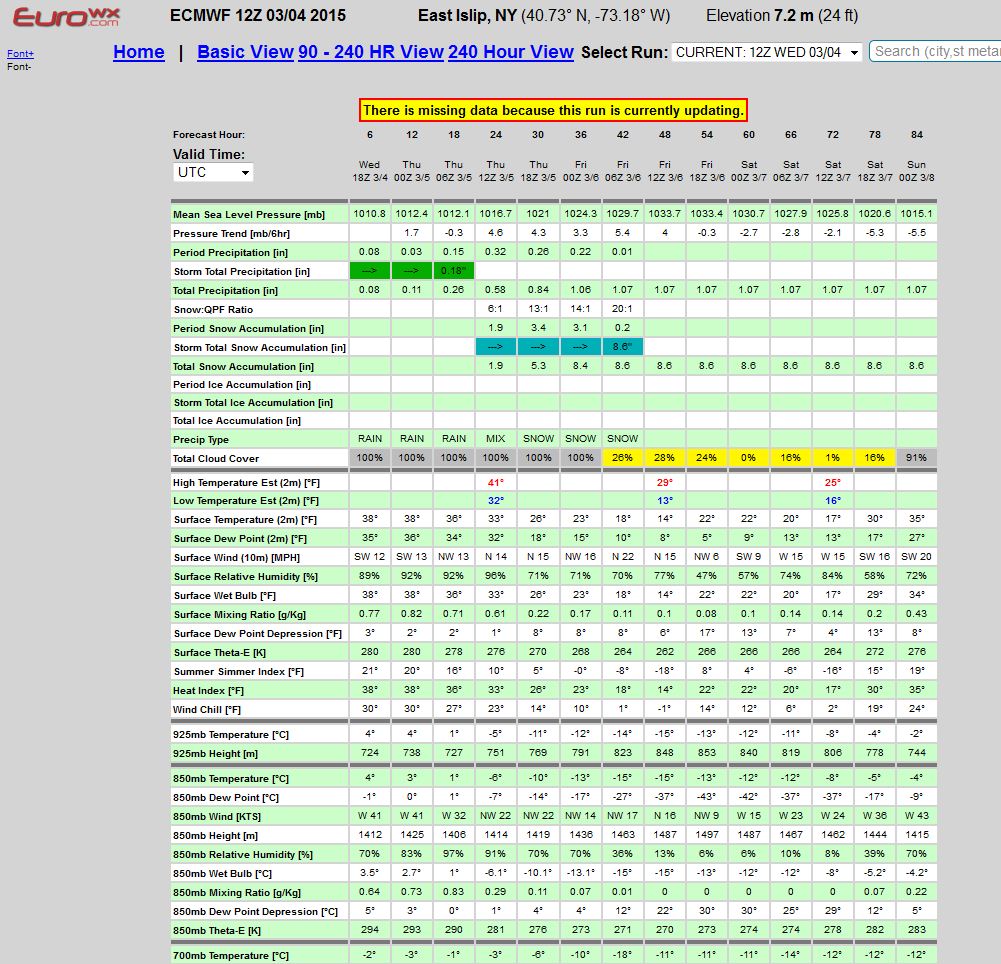
Task: Click the Surface Temperature (2m) row label
Action: pos(247,520)
